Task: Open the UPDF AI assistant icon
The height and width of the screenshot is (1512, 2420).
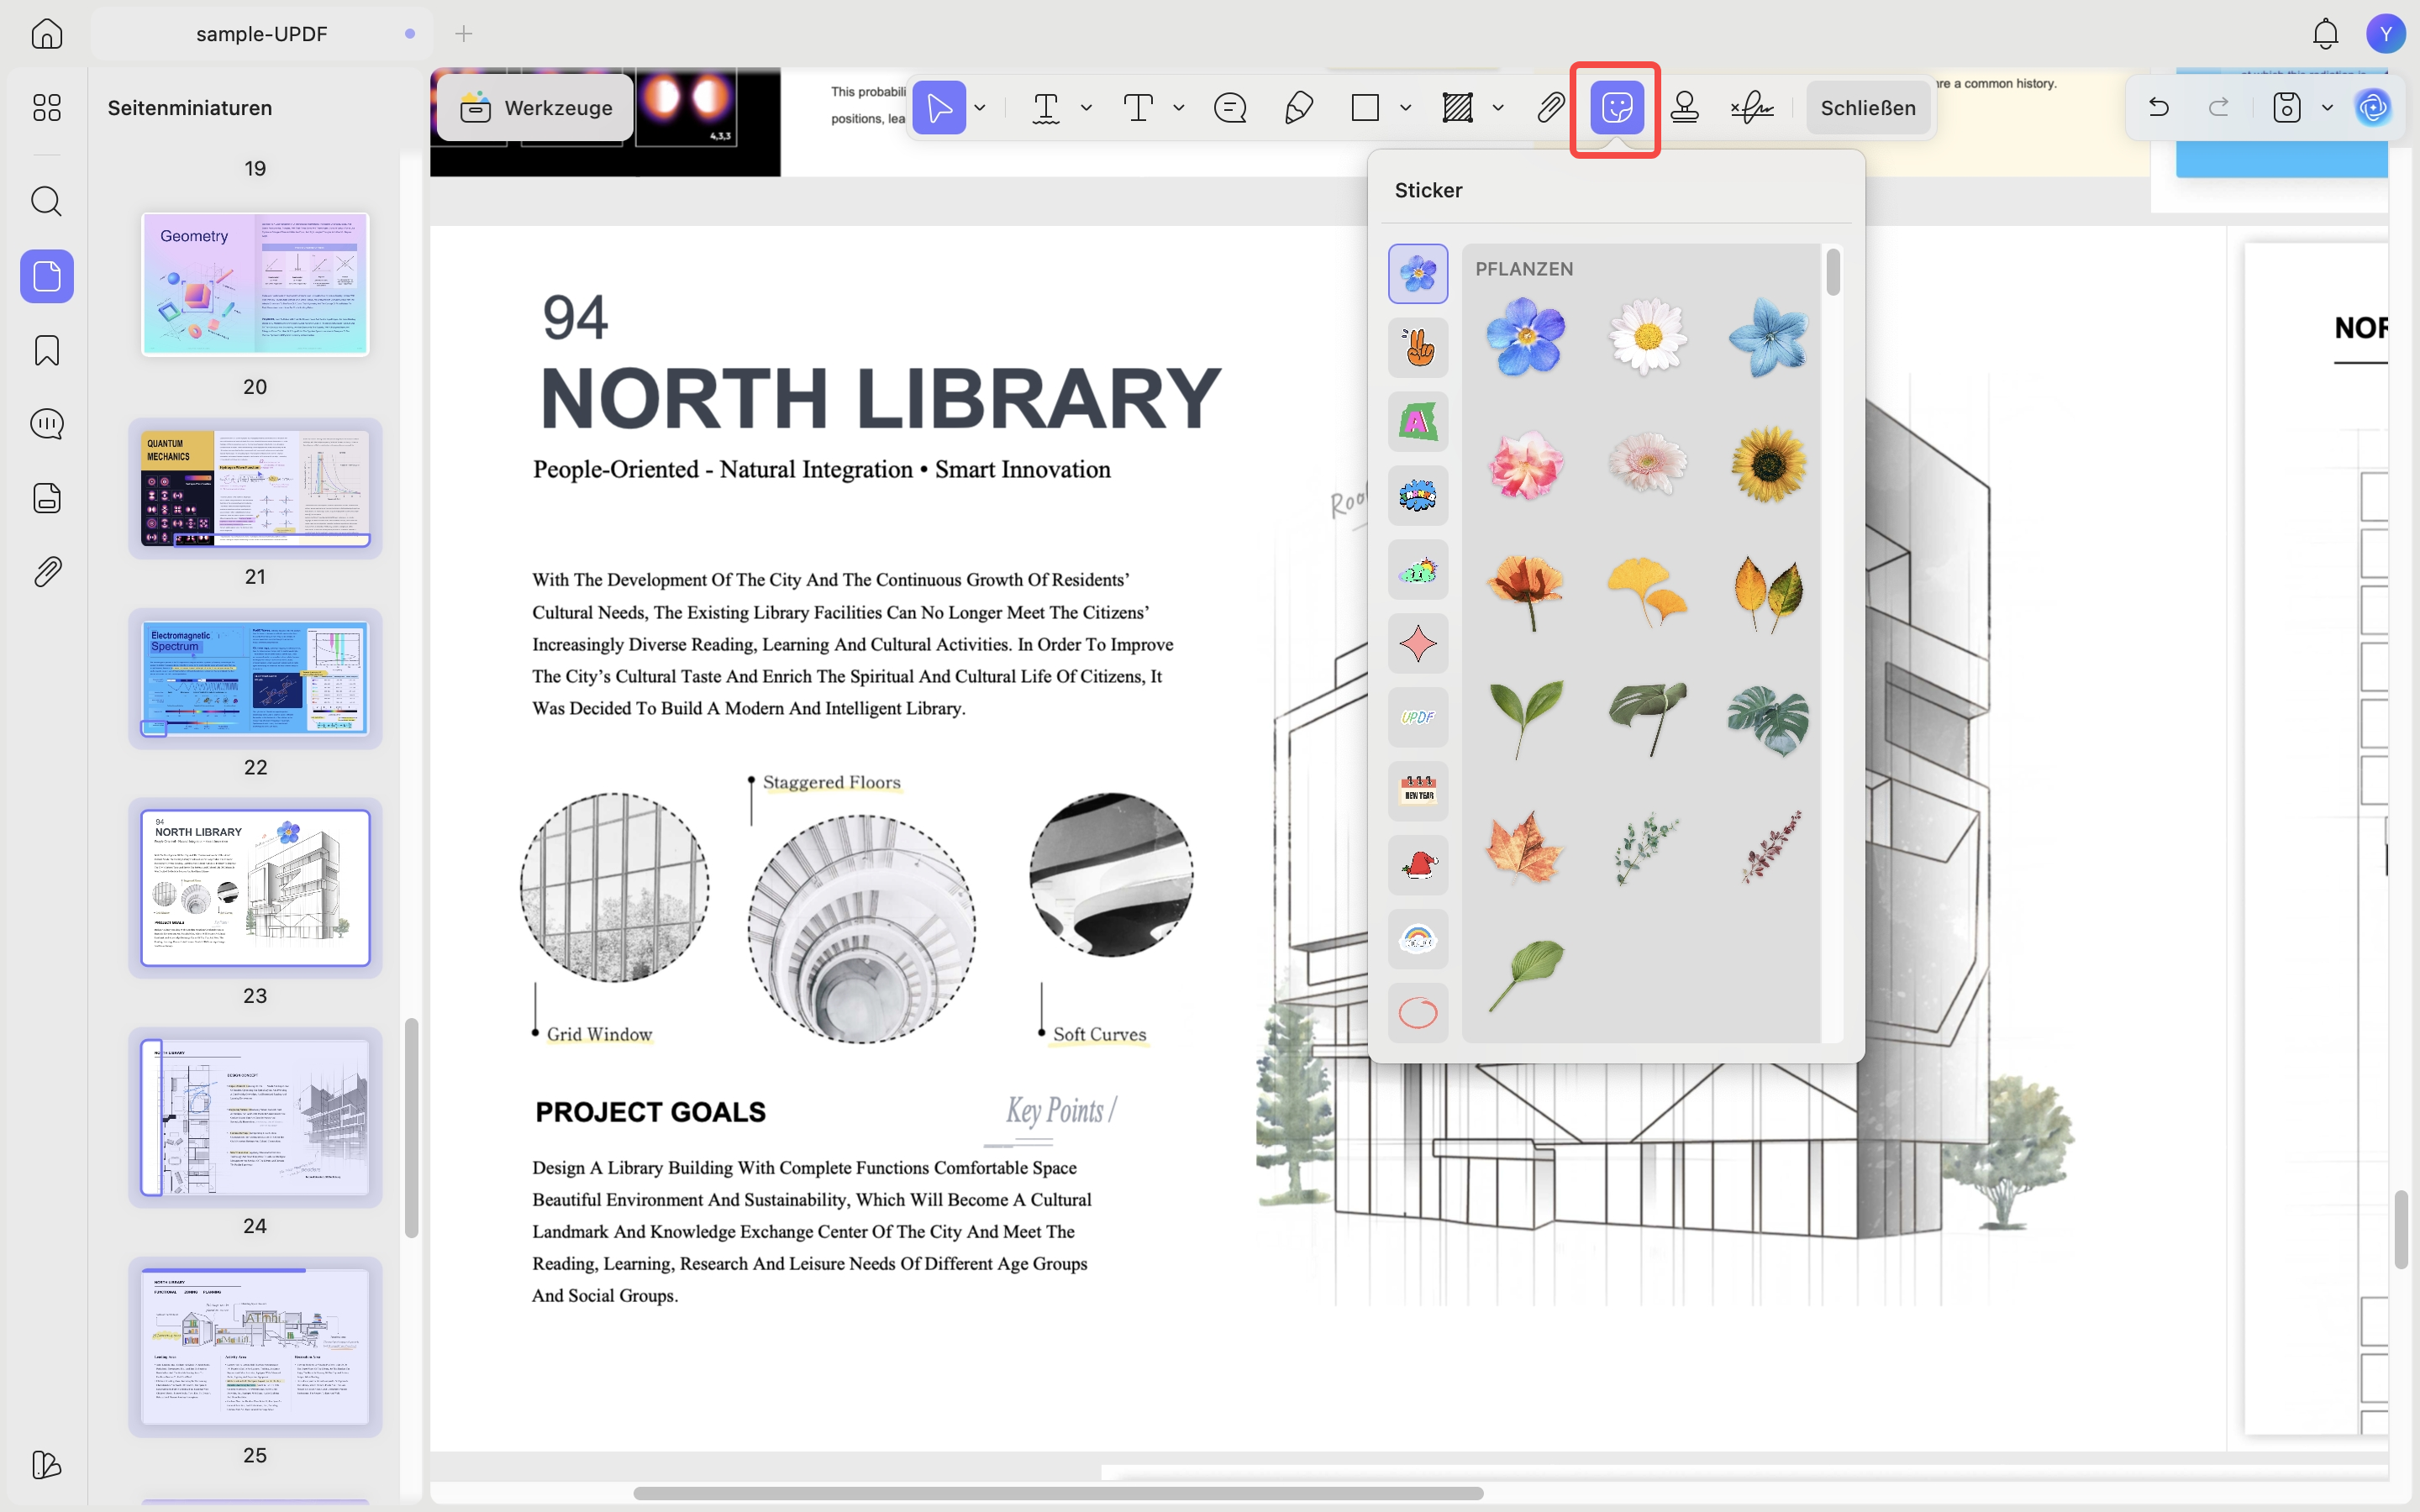Action: click(2372, 107)
